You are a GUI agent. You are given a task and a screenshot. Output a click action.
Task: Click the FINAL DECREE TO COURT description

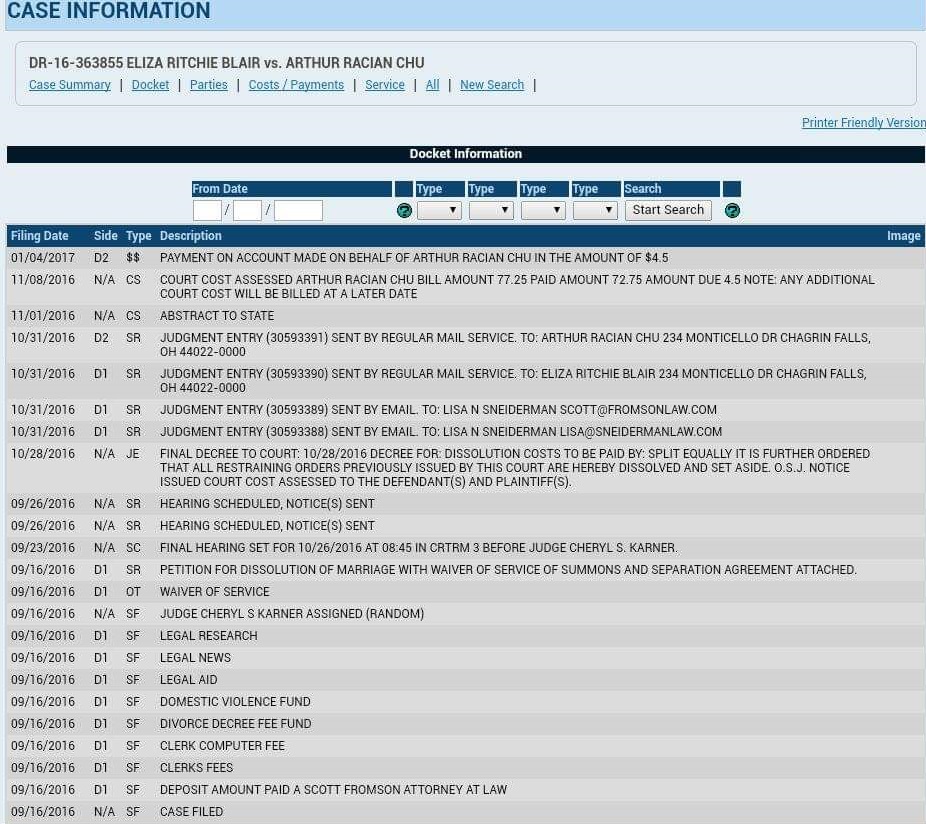[x=515, y=468]
